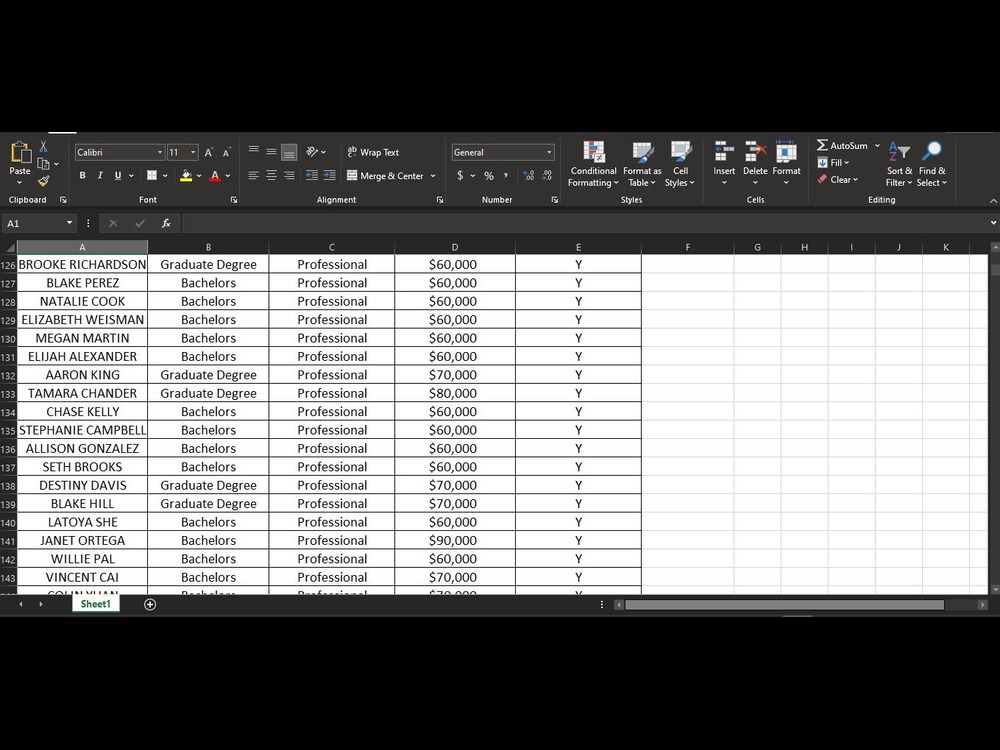This screenshot has height=750, width=1000.
Task: Apply the Borders icon
Action: coord(152,175)
